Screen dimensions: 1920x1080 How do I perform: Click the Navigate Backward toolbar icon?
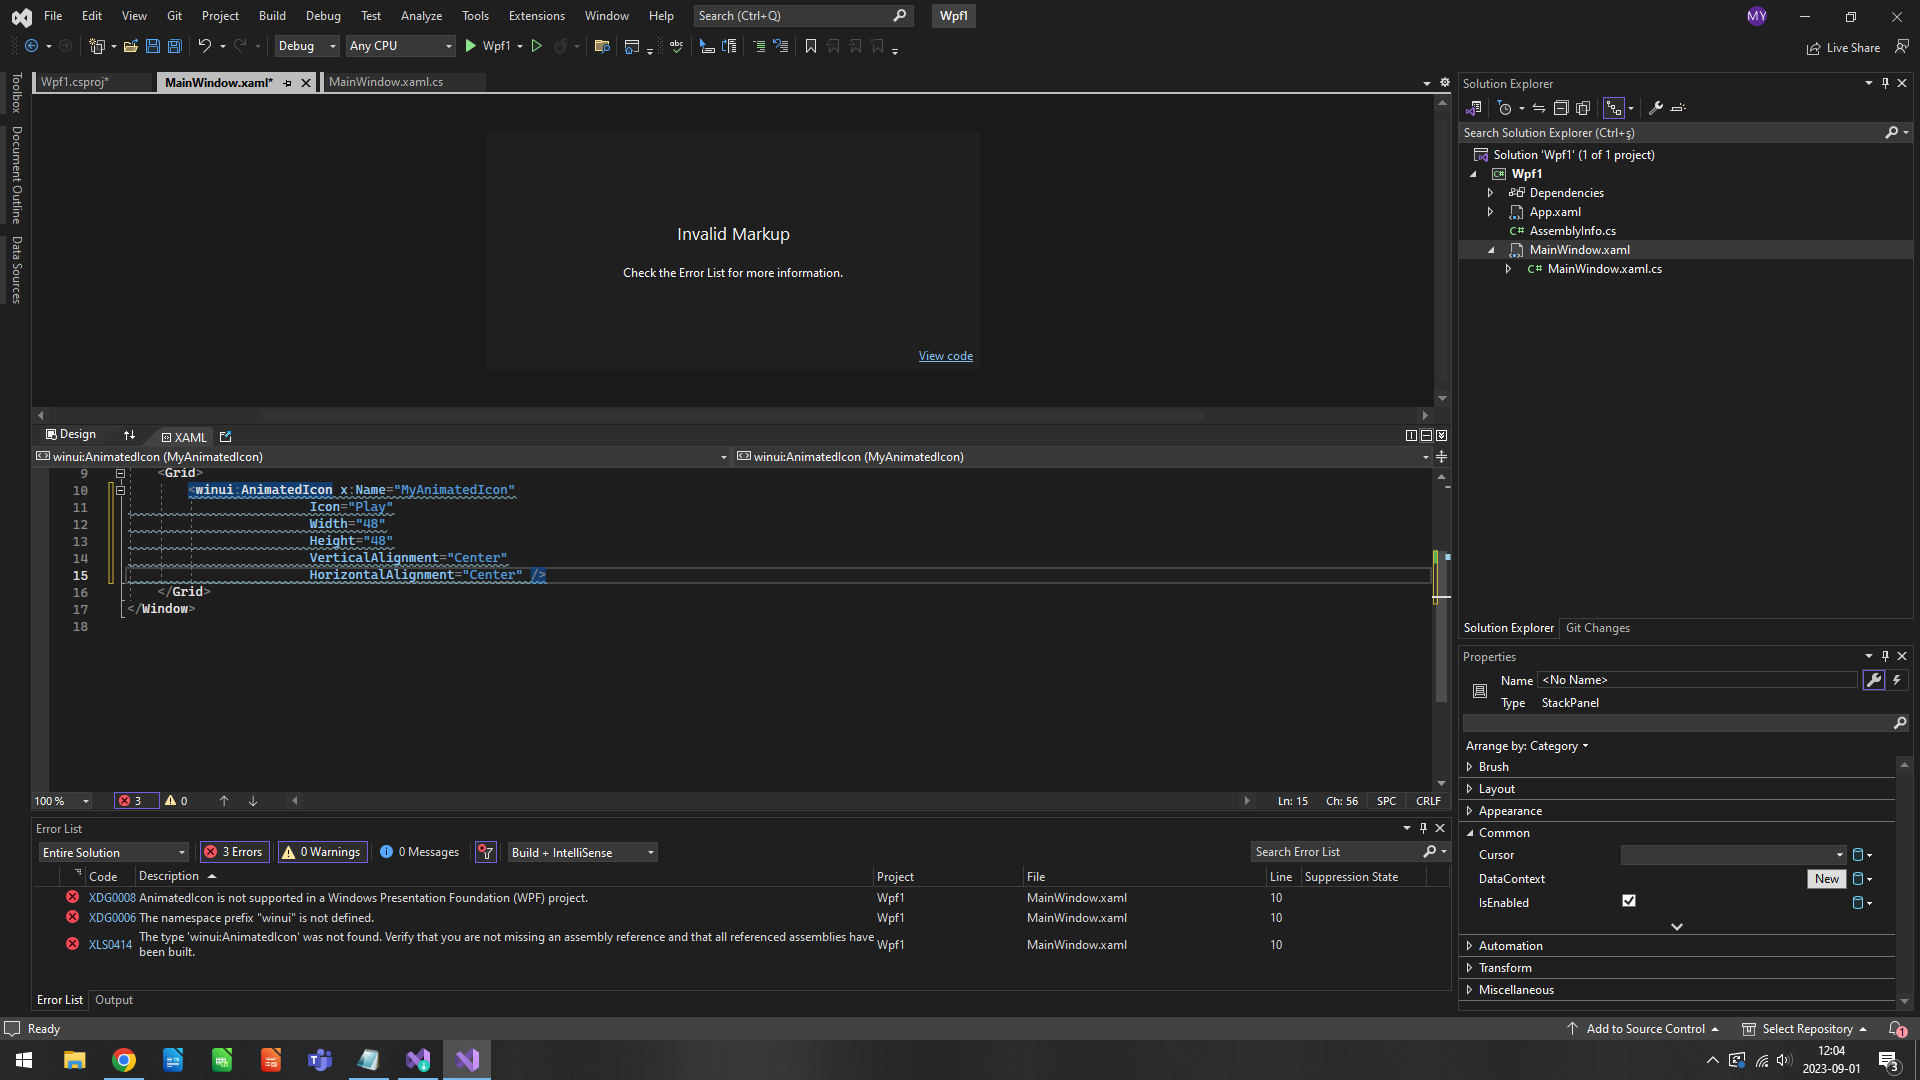(31, 46)
